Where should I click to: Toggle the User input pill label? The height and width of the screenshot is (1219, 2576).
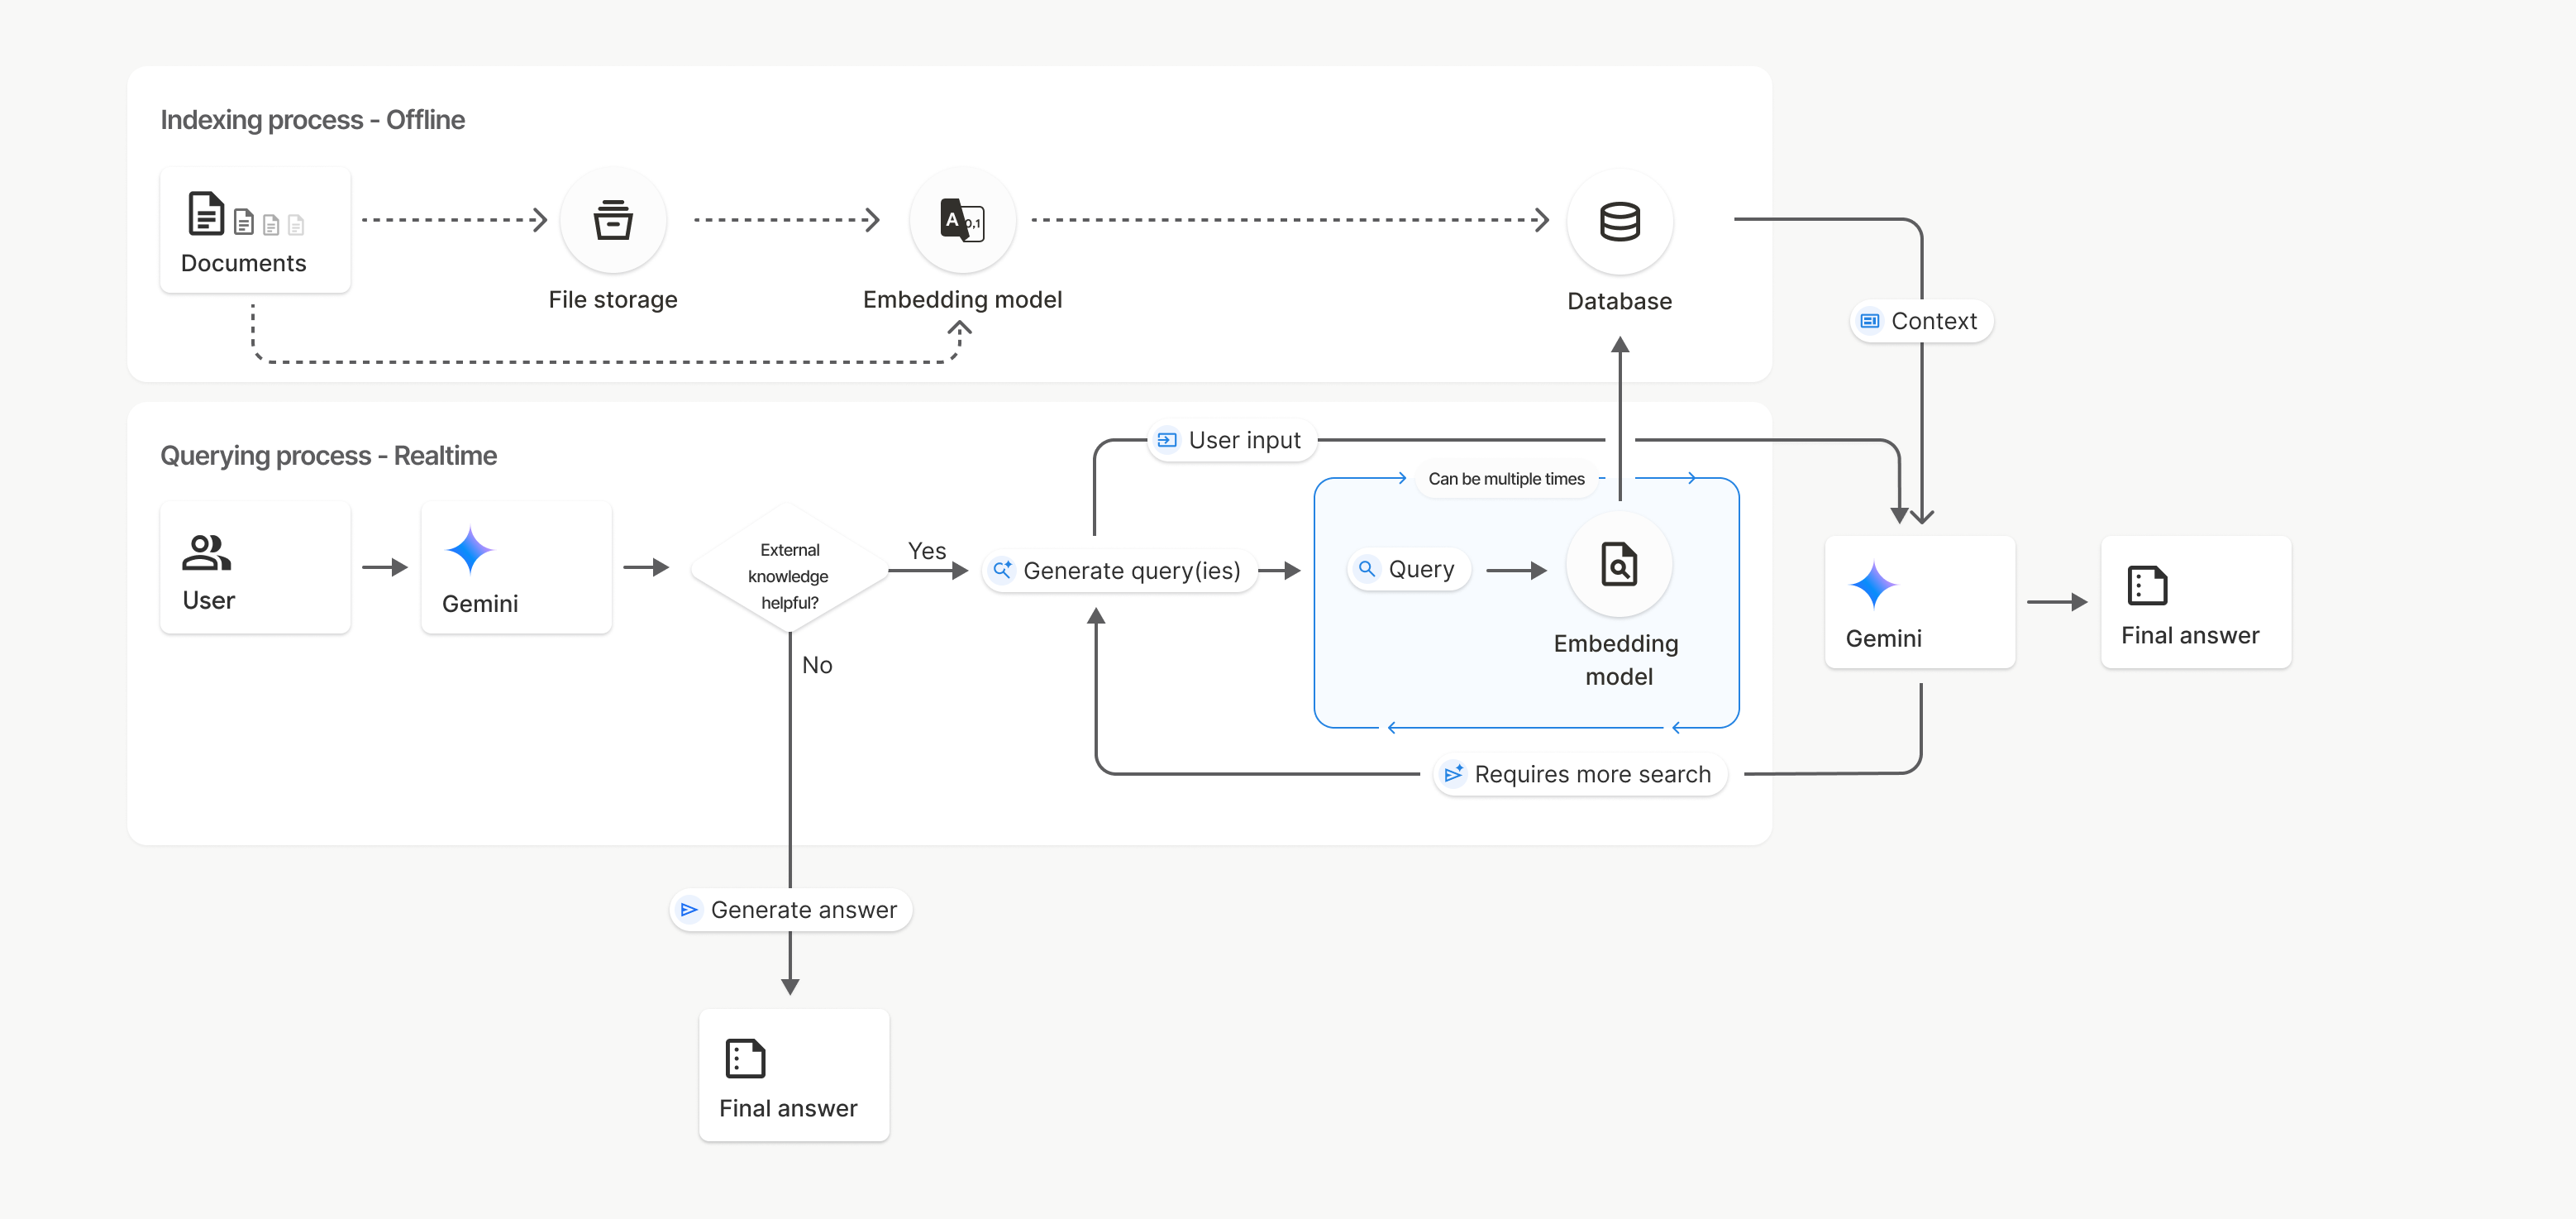1231,439
